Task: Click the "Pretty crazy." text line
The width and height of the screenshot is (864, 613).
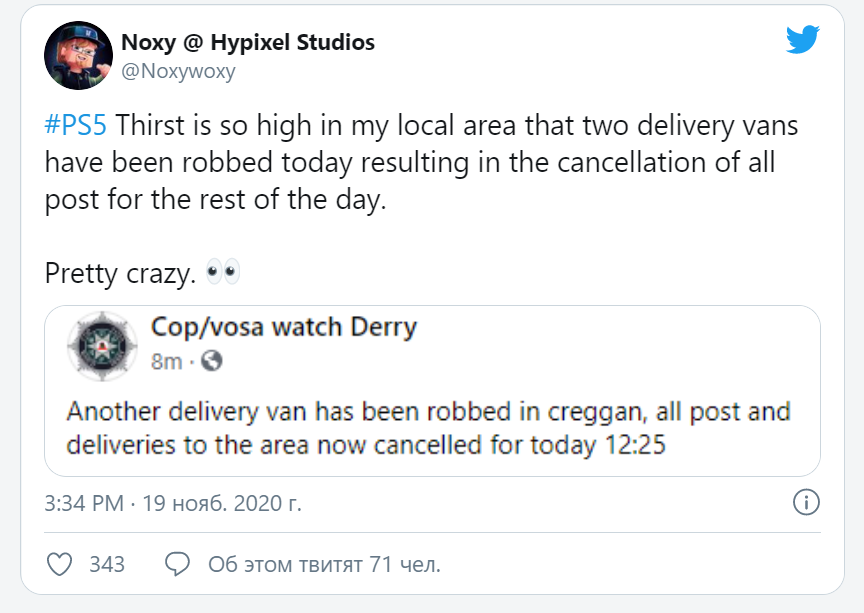Action: [x=120, y=272]
